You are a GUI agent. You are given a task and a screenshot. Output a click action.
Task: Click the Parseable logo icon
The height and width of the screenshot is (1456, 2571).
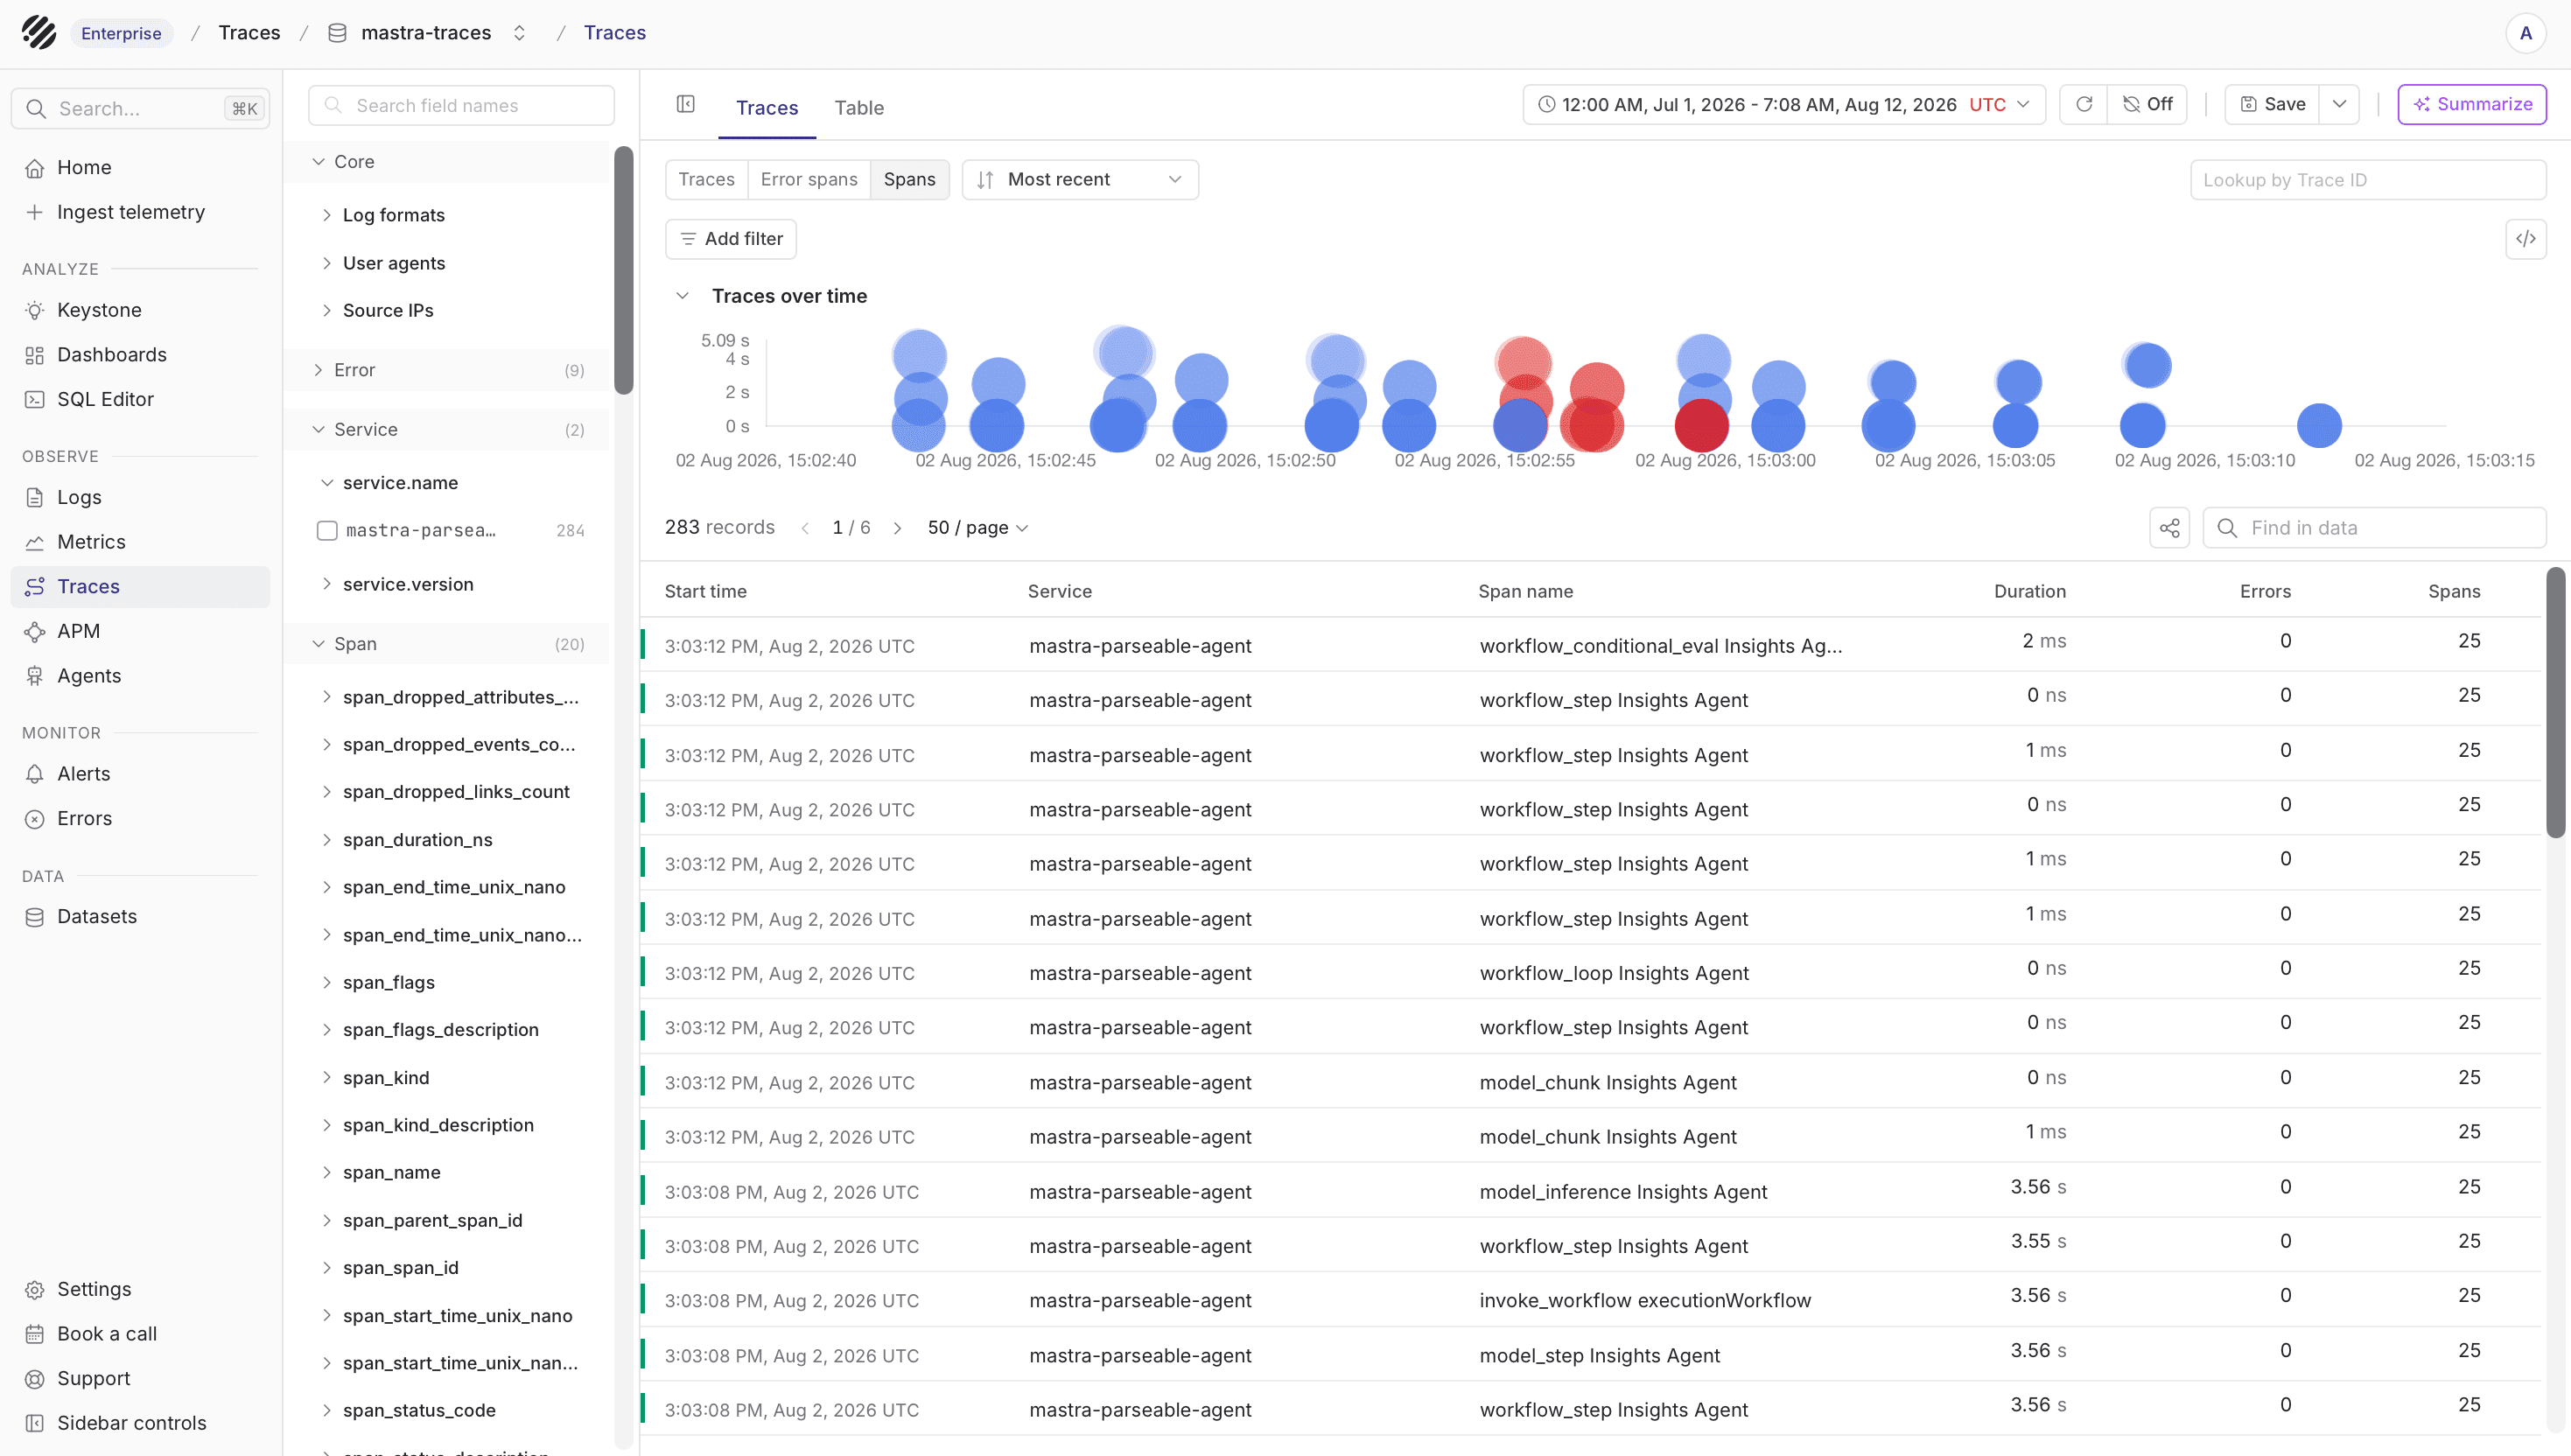(x=39, y=33)
